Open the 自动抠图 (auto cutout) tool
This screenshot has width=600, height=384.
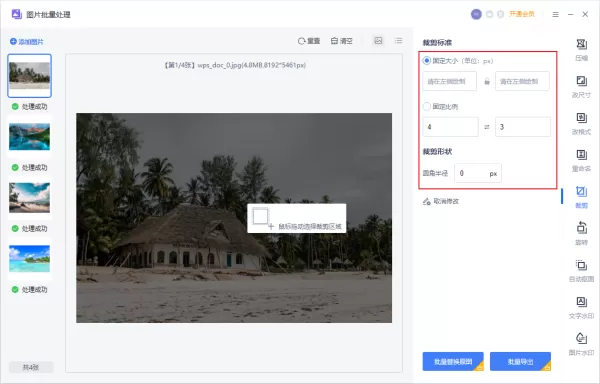[581, 271]
